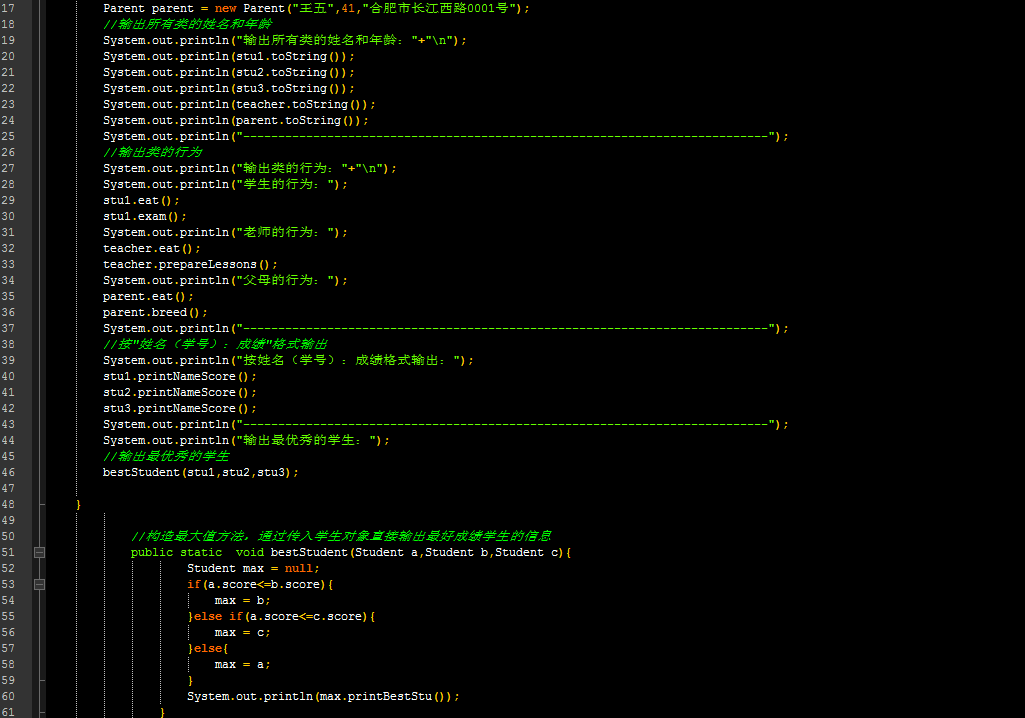Click the comment //按"姓名（学号）：成绩"格式输出

tap(215, 345)
